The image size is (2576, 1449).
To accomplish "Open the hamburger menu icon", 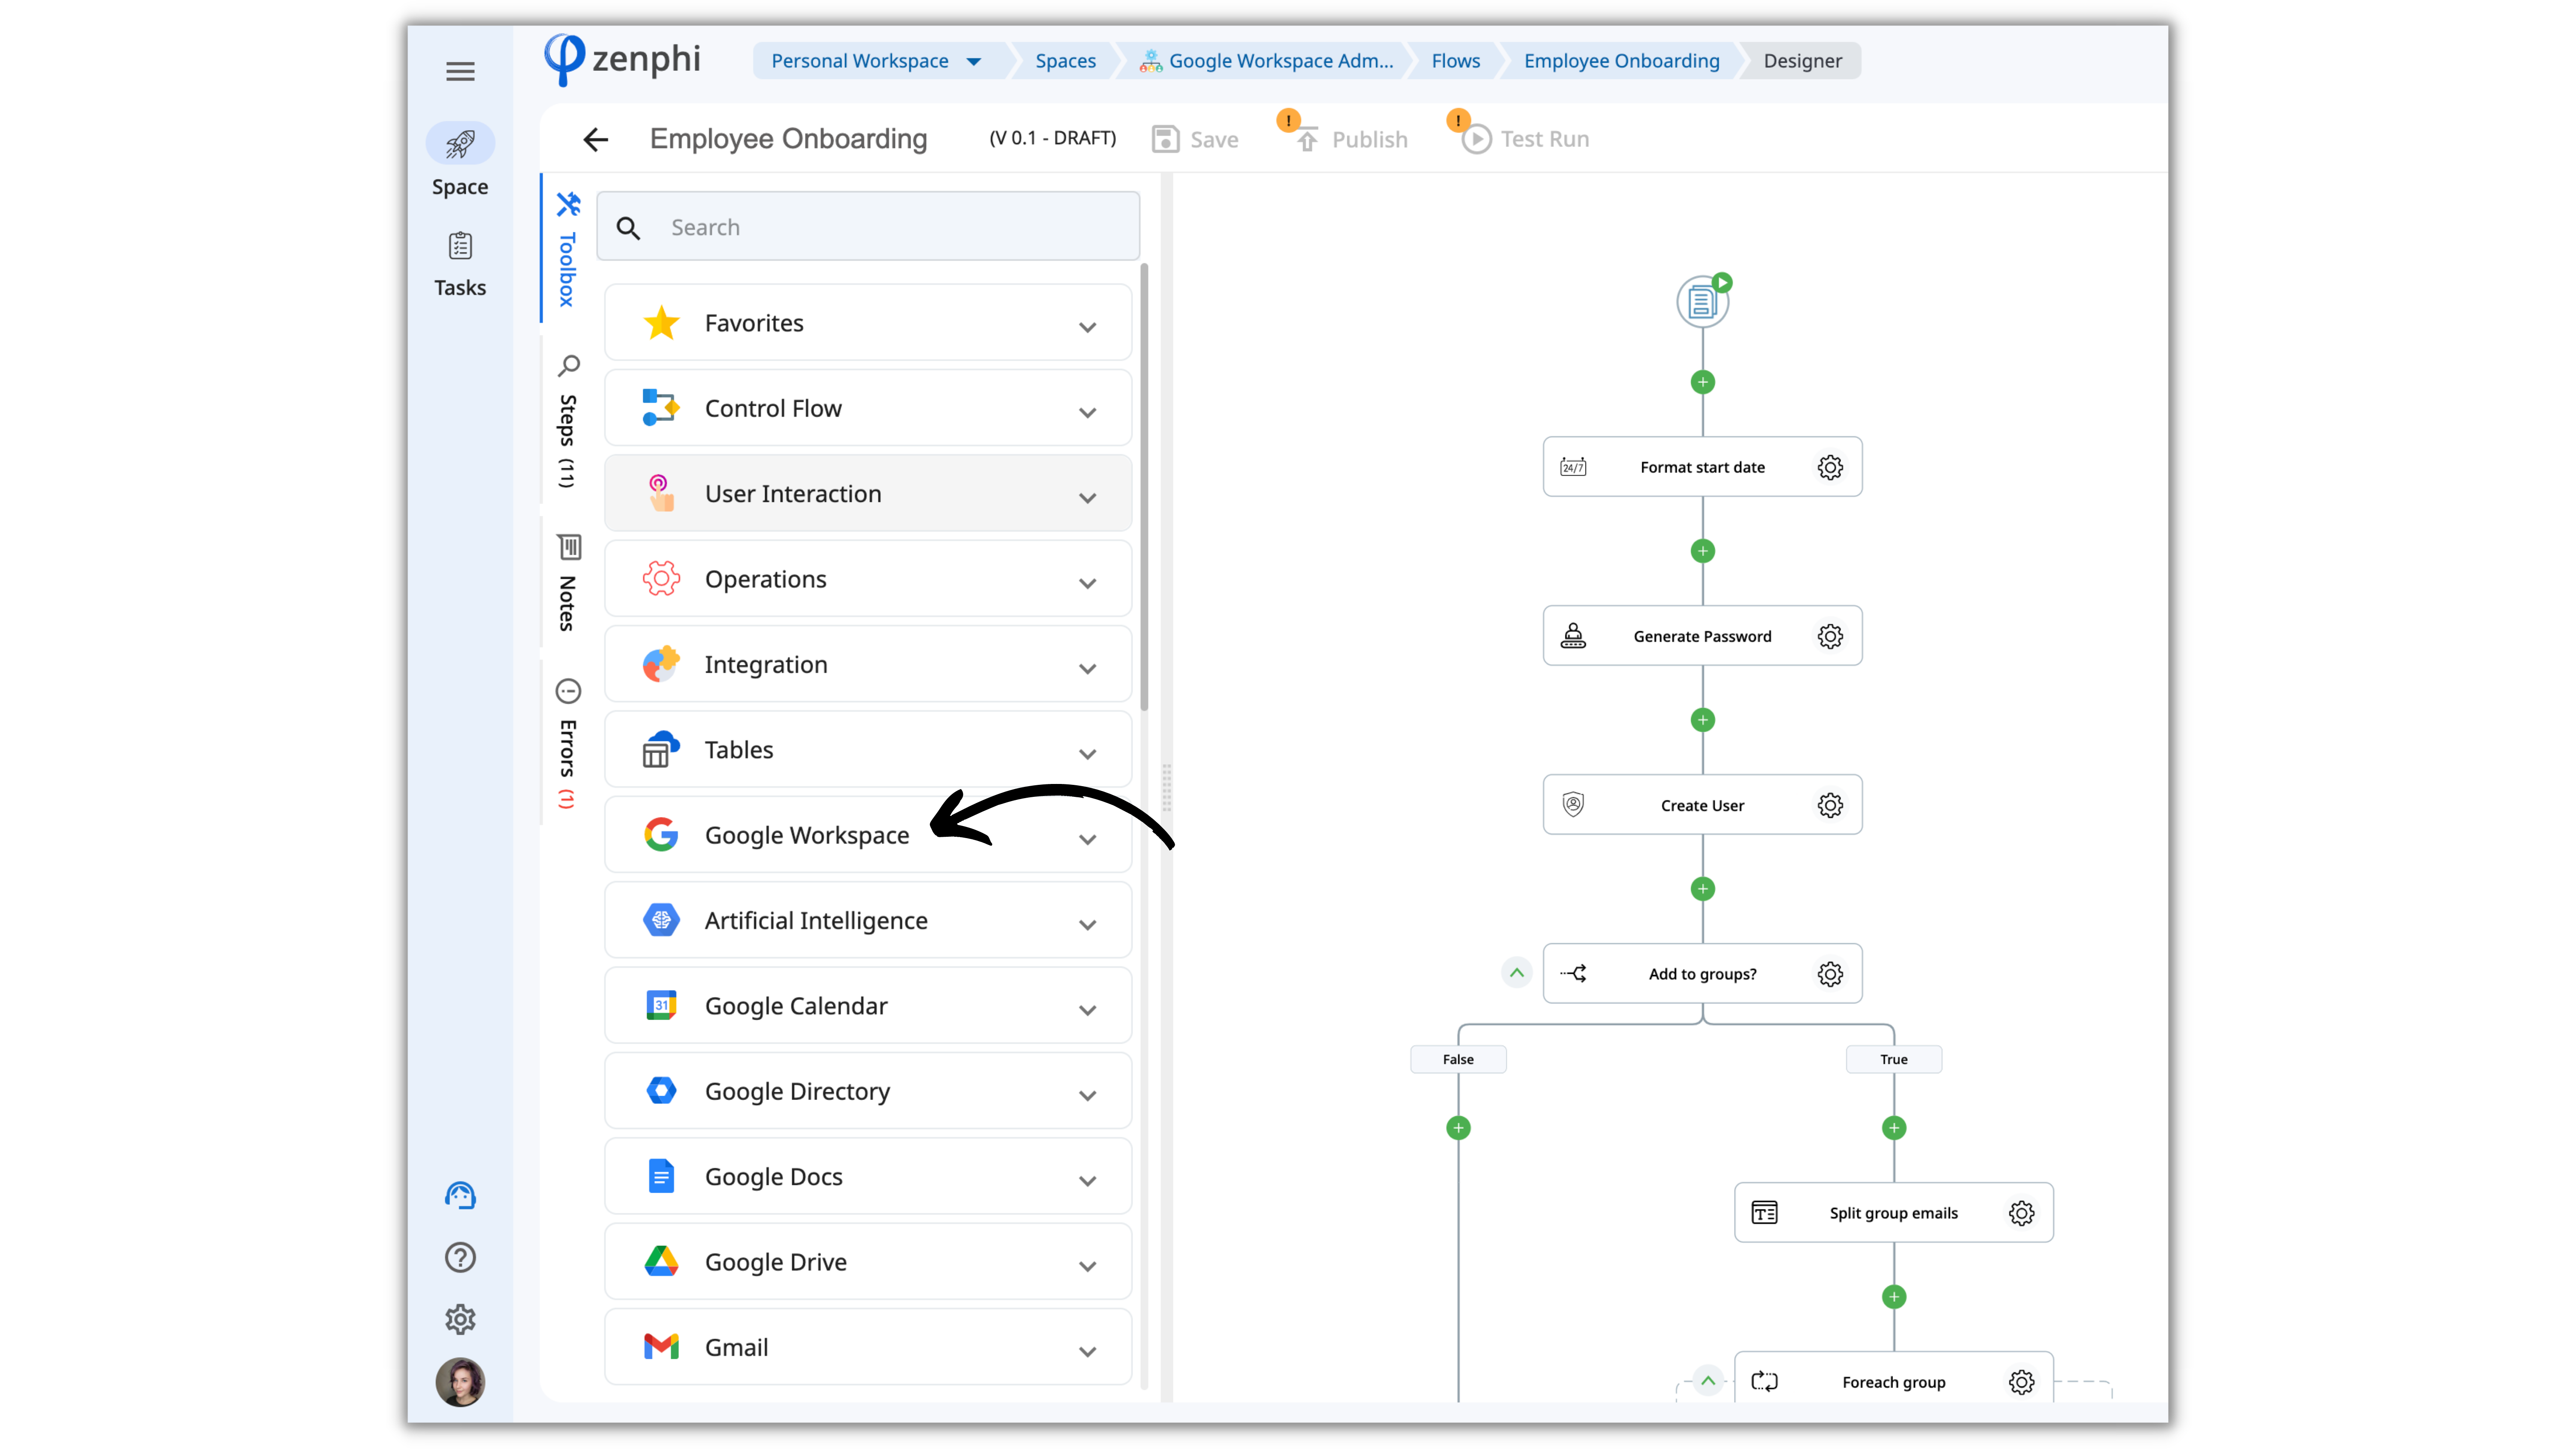I will click(x=460, y=71).
